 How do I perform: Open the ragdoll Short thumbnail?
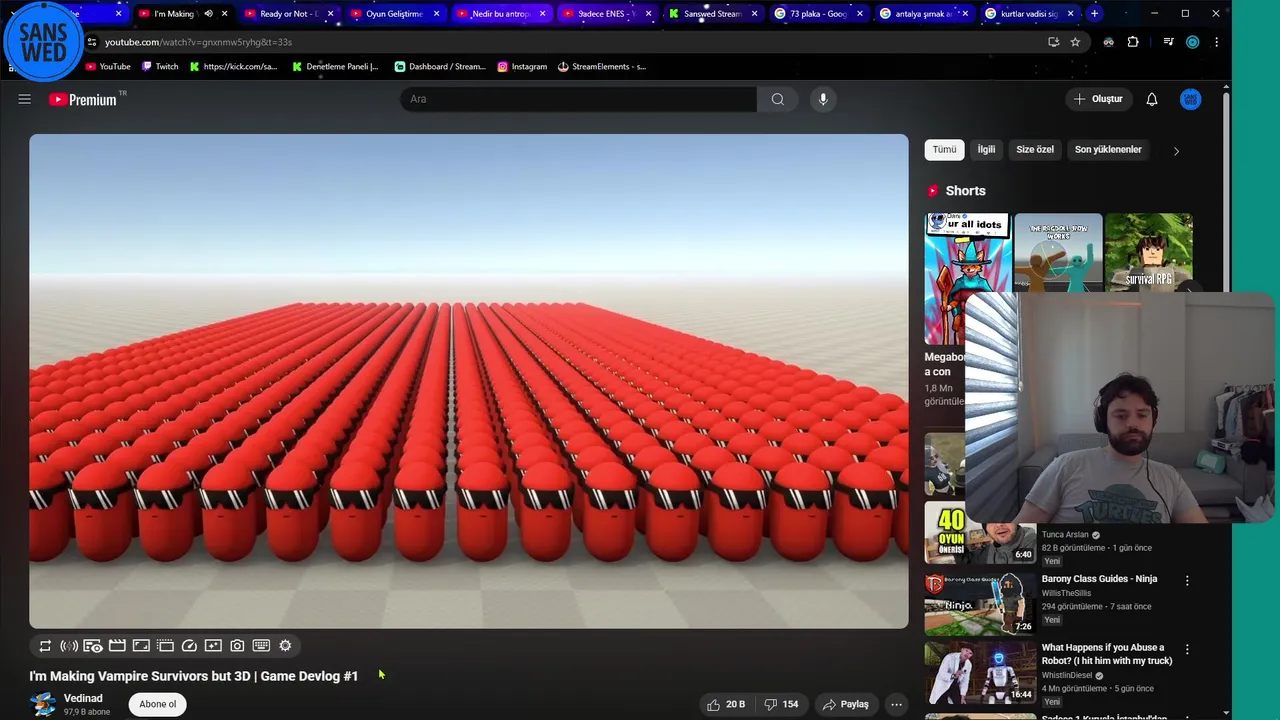pos(1057,252)
